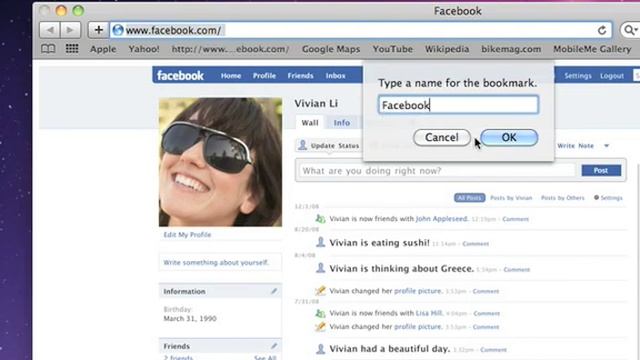Image resolution: width=640 pixels, height=360 pixels.
Task: Open Top Sites grid icon
Action: (x=72, y=49)
